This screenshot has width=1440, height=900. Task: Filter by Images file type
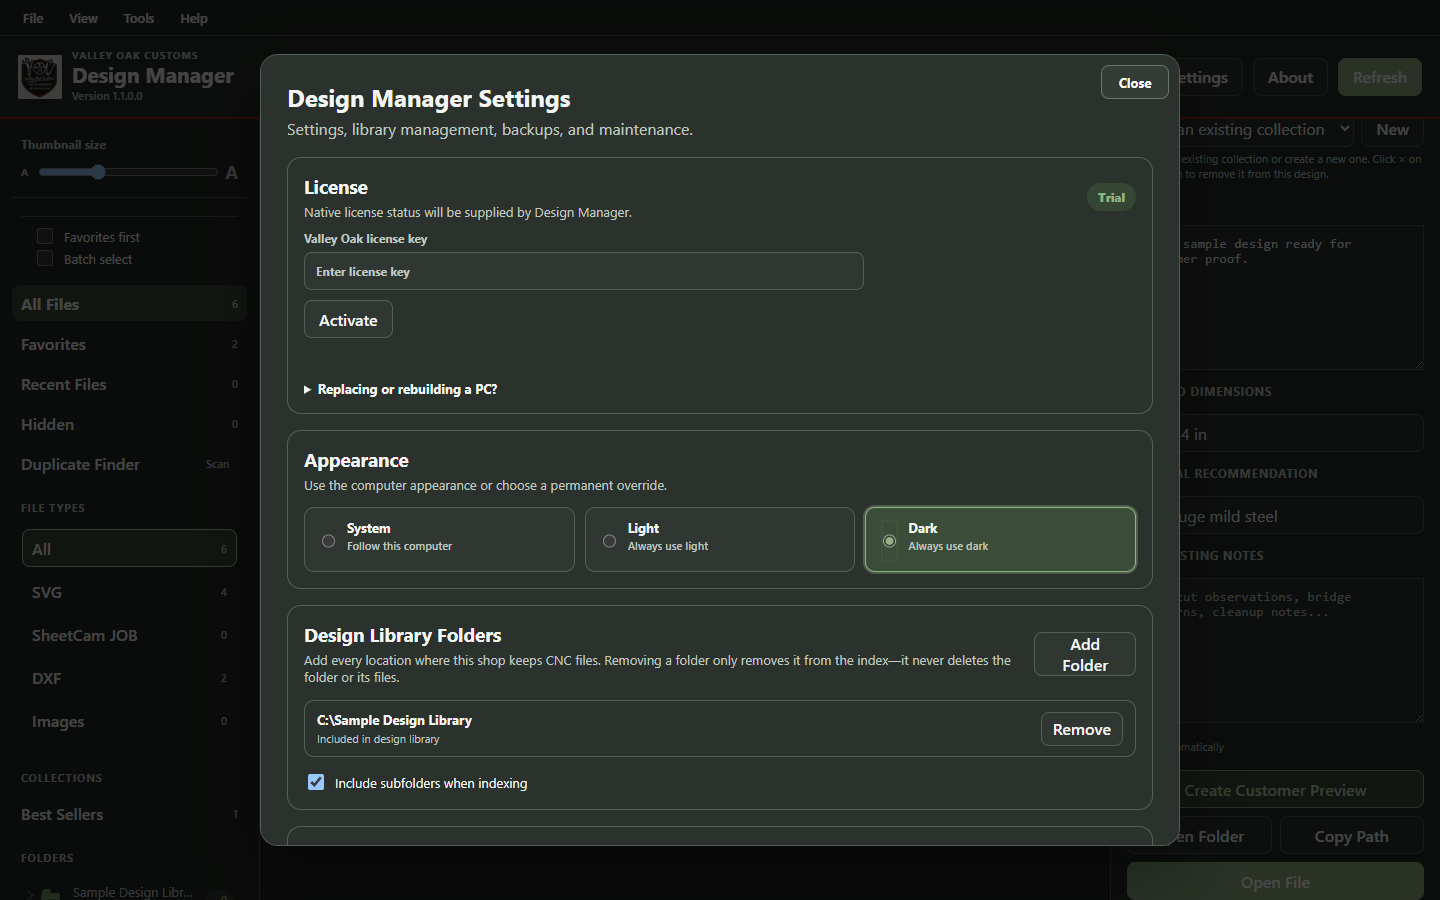(x=129, y=721)
